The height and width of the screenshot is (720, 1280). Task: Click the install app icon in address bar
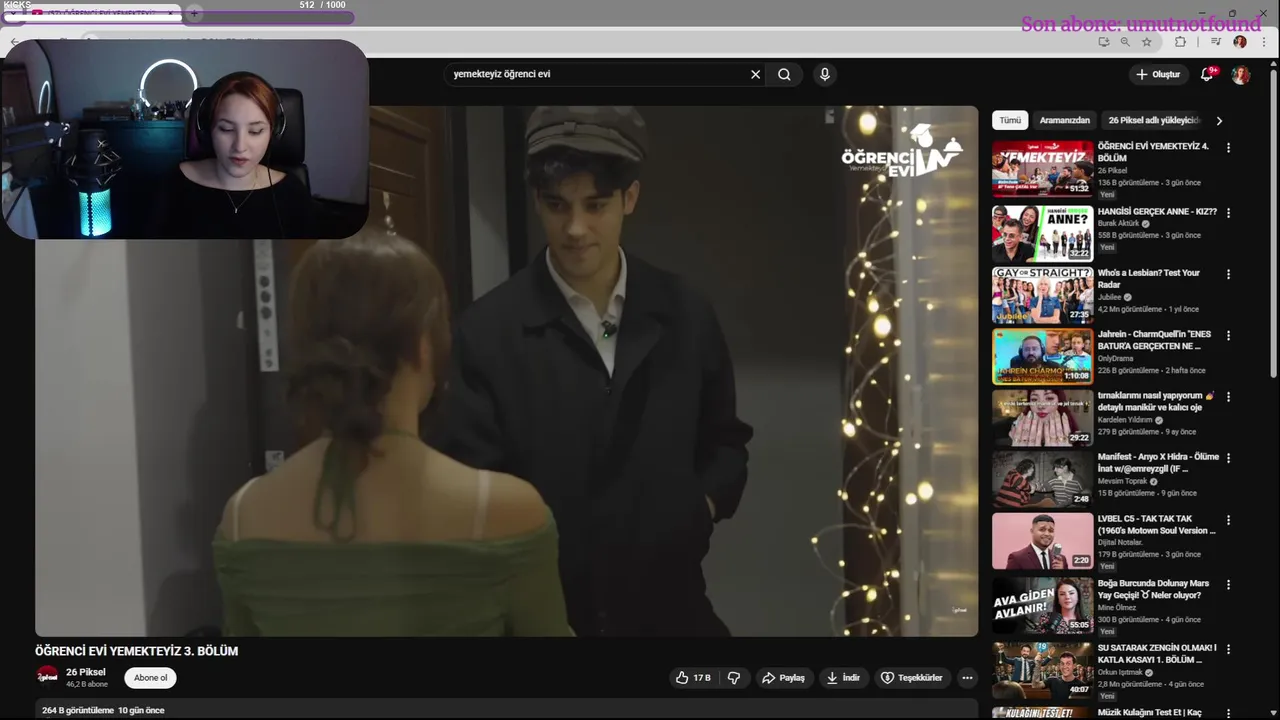click(1104, 42)
